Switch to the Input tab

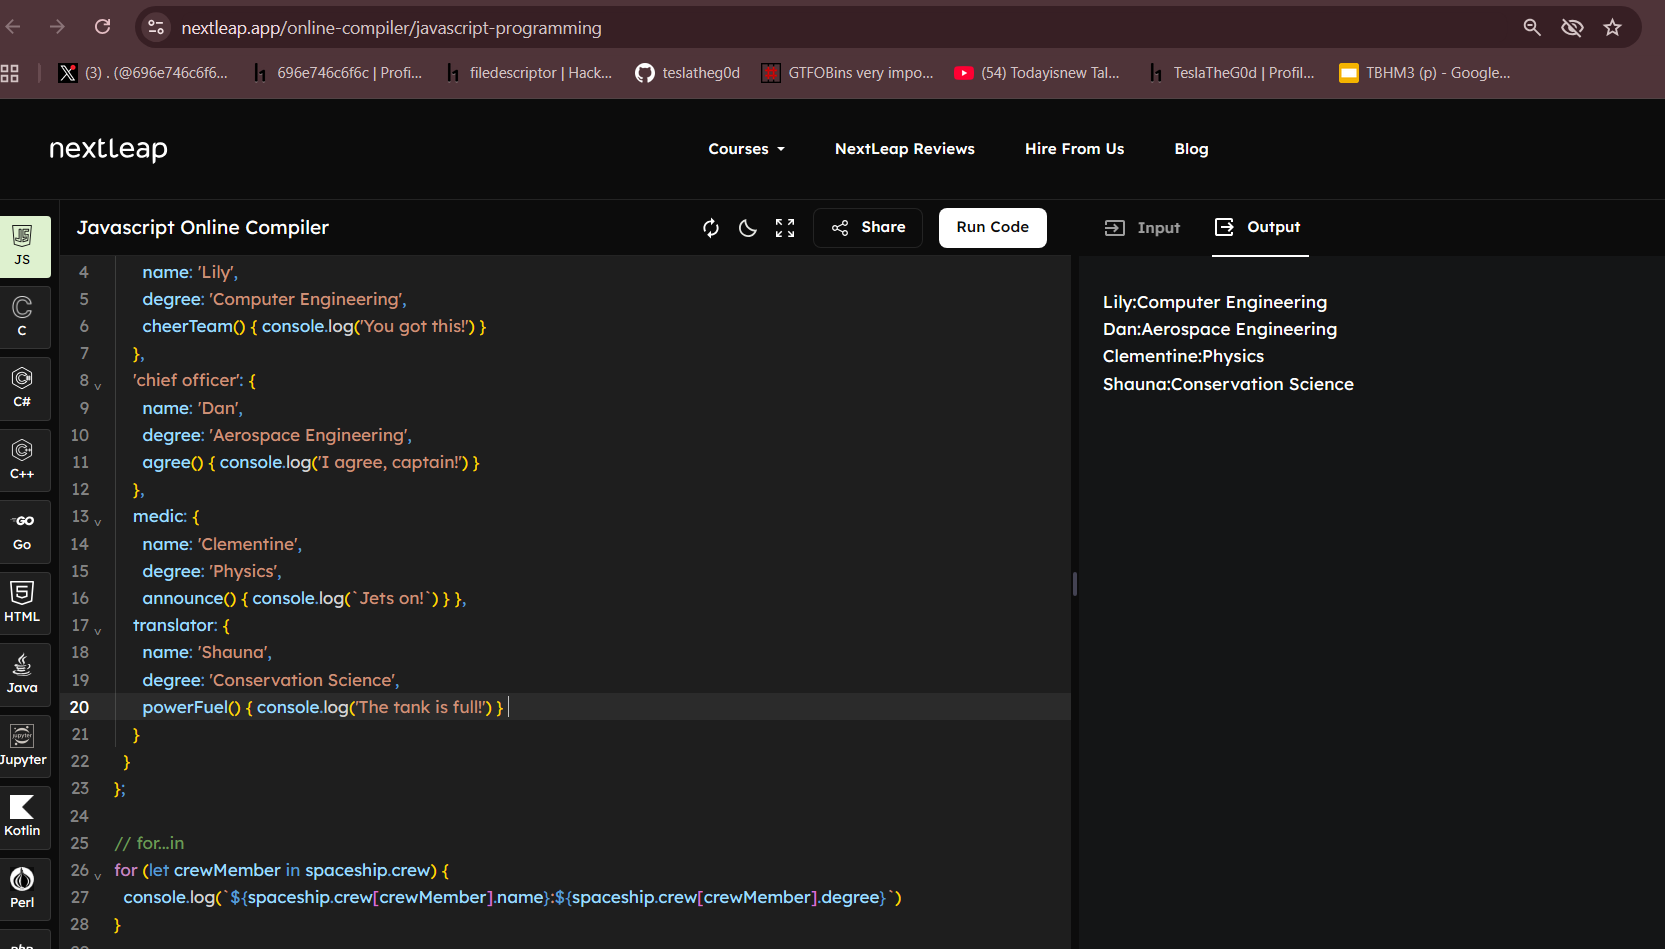tap(1142, 228)
